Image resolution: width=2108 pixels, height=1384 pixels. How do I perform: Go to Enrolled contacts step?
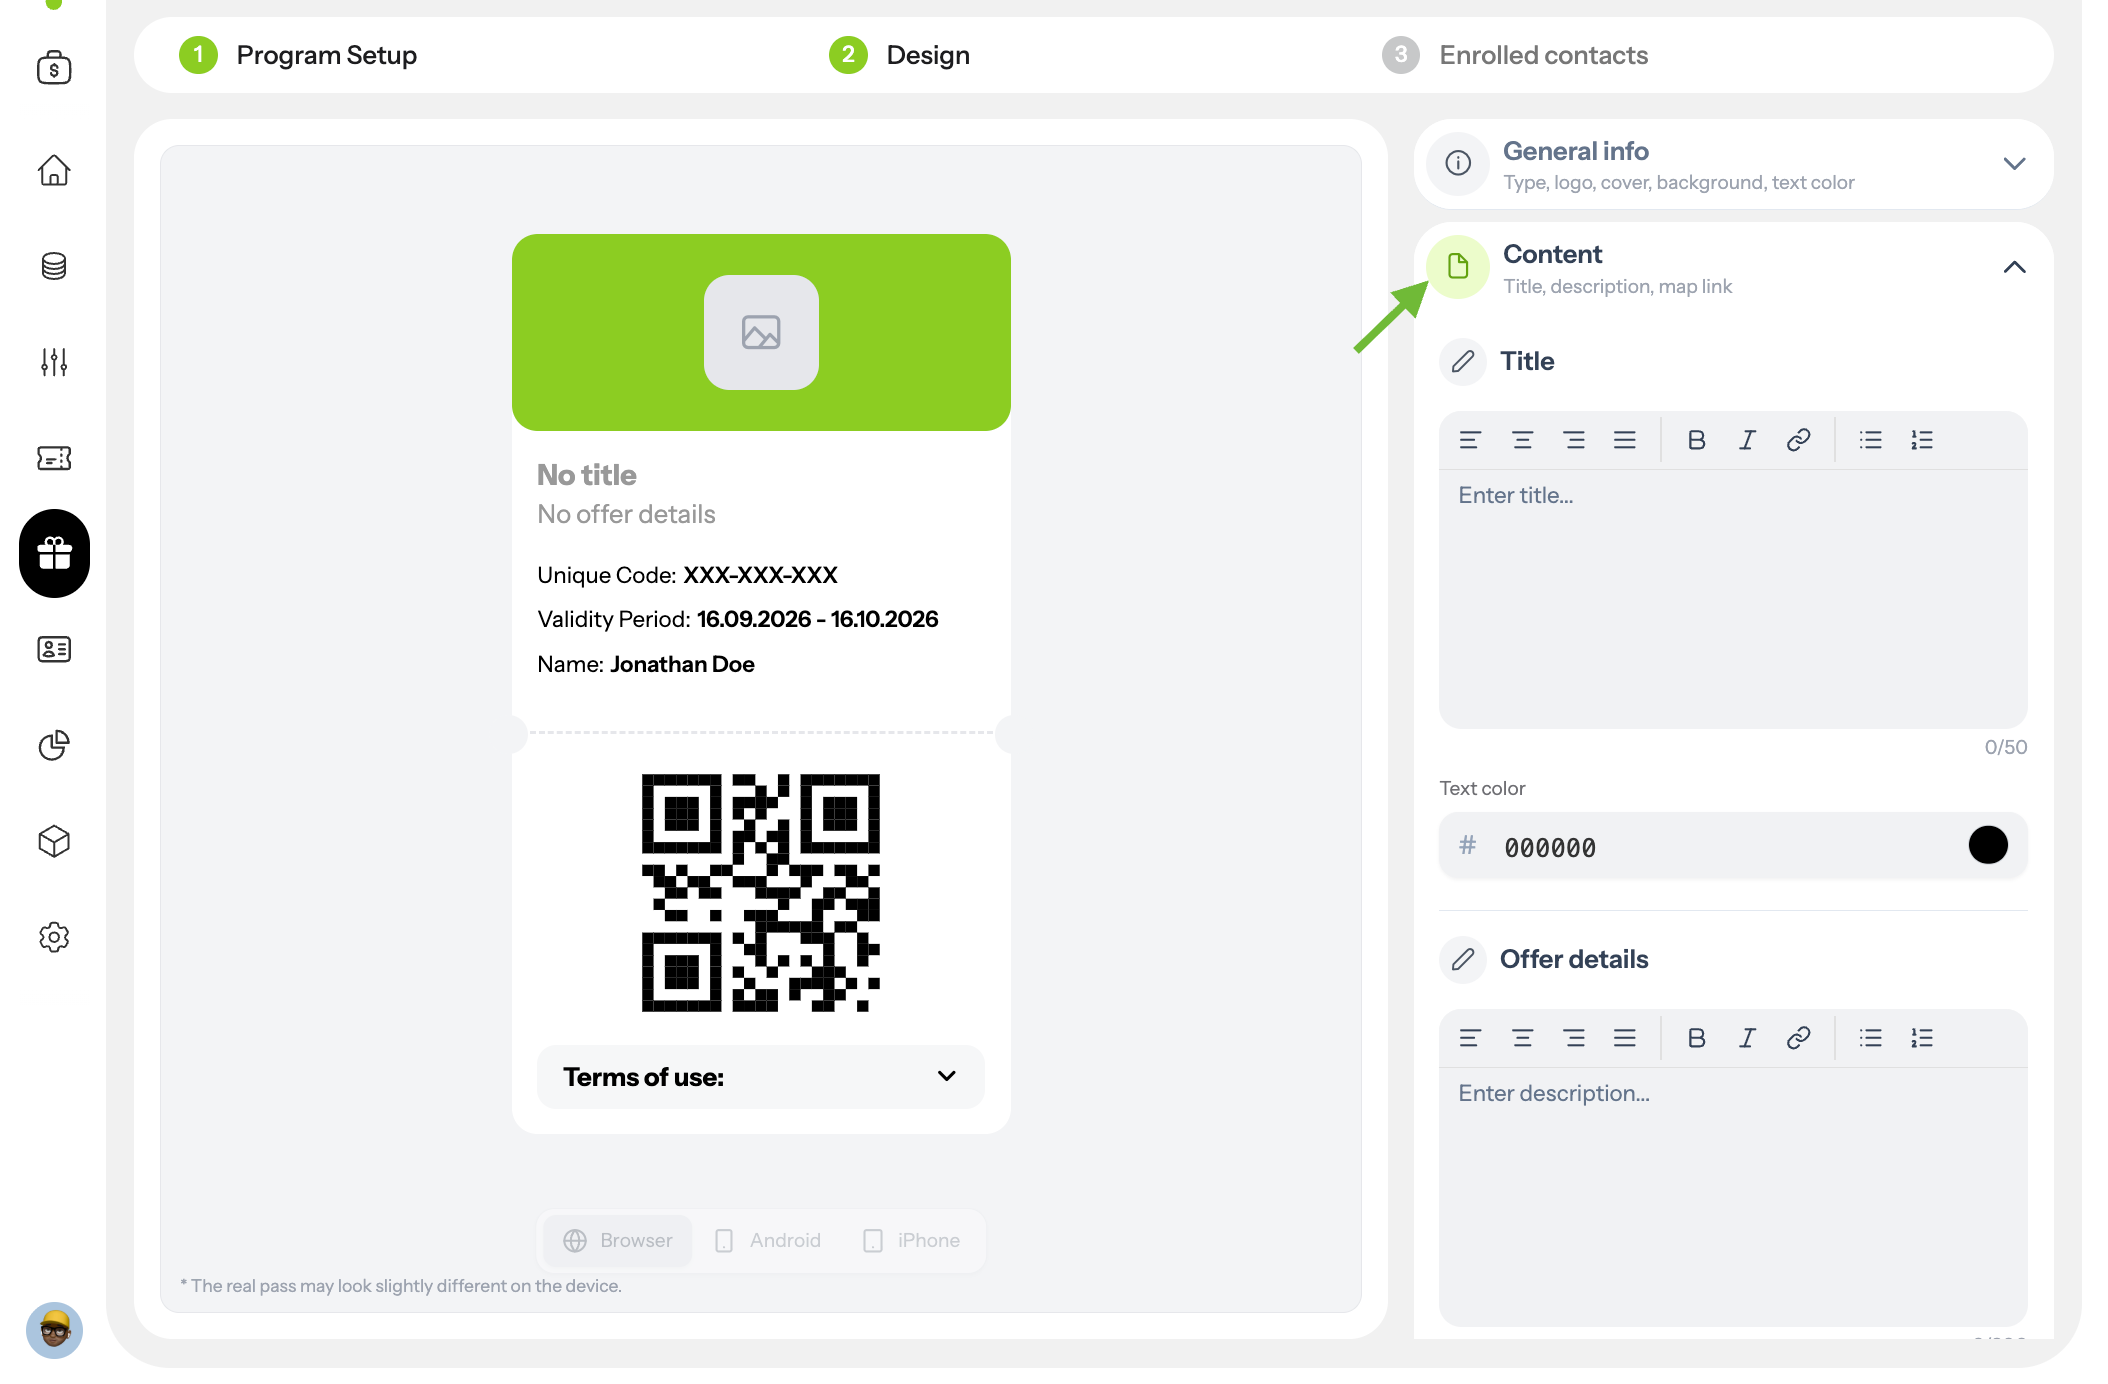point(1515,55)
